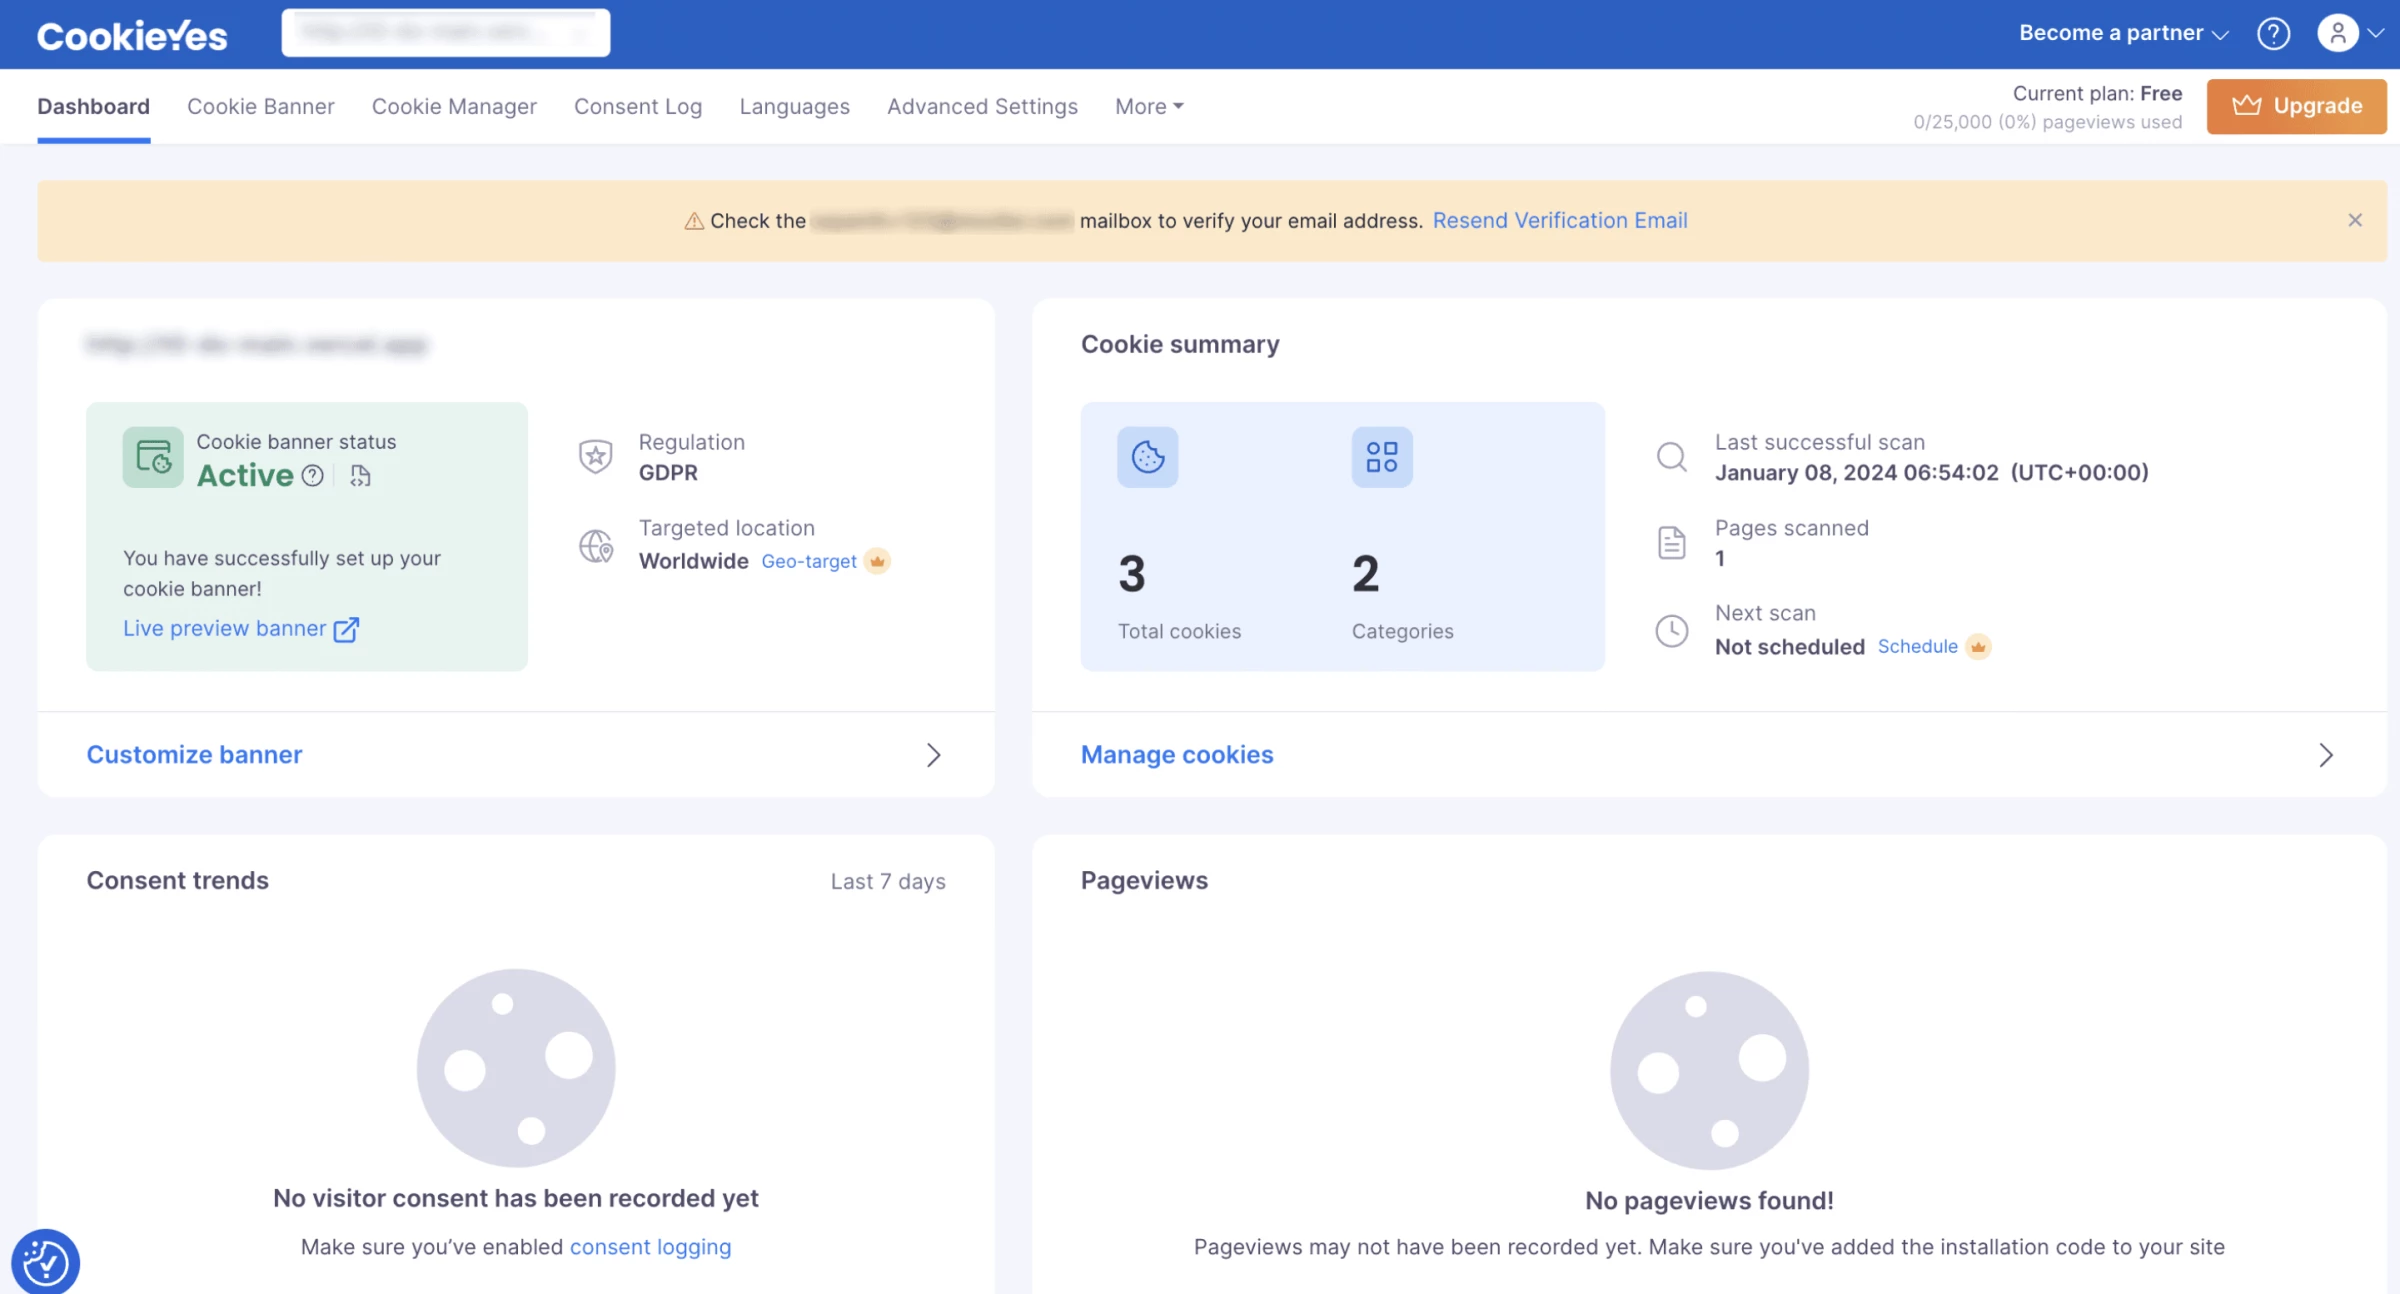2400x1294 pixels.
Task: Click the January 08, 2024 scan timestamp
Action: pyautogui.click(x=1931, y=473)
